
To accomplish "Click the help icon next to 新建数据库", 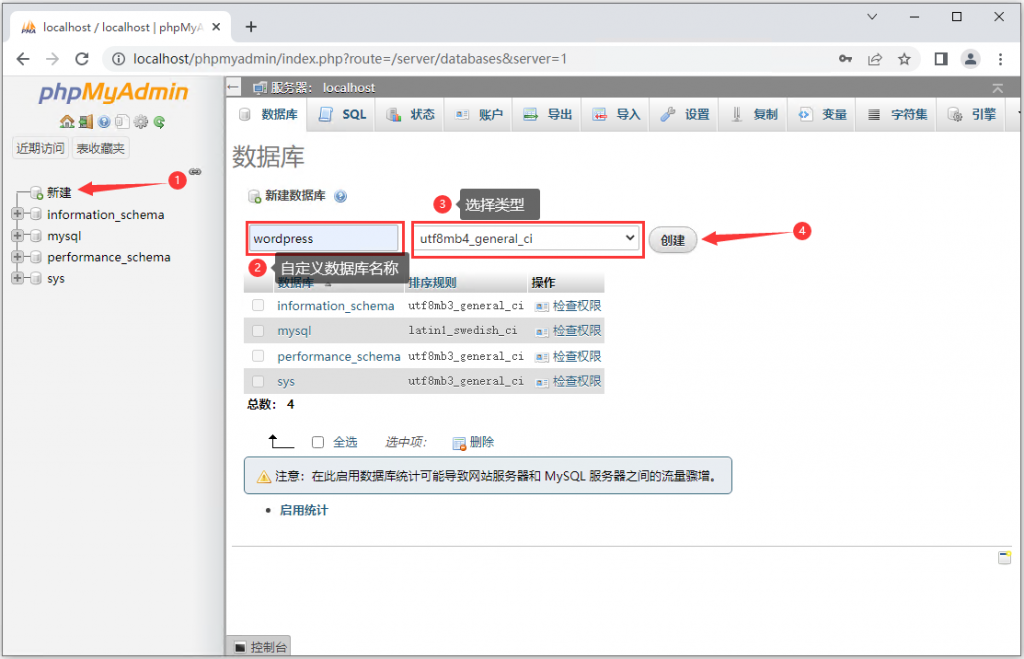I will [x=339, y=196].
